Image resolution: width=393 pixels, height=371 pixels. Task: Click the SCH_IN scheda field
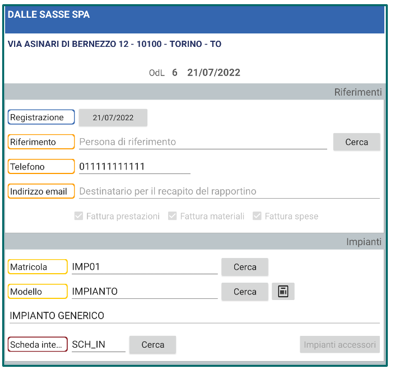(x=99, y=345)
